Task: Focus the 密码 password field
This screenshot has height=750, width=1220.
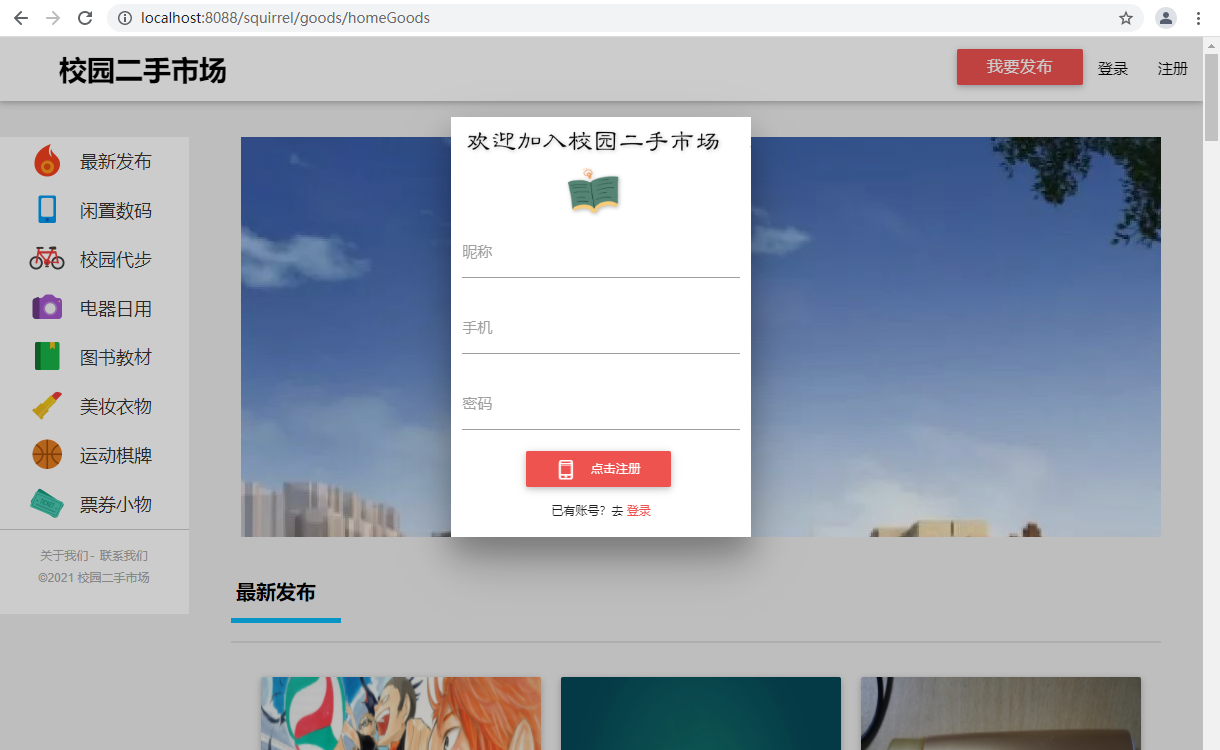Action: (600, 405)
